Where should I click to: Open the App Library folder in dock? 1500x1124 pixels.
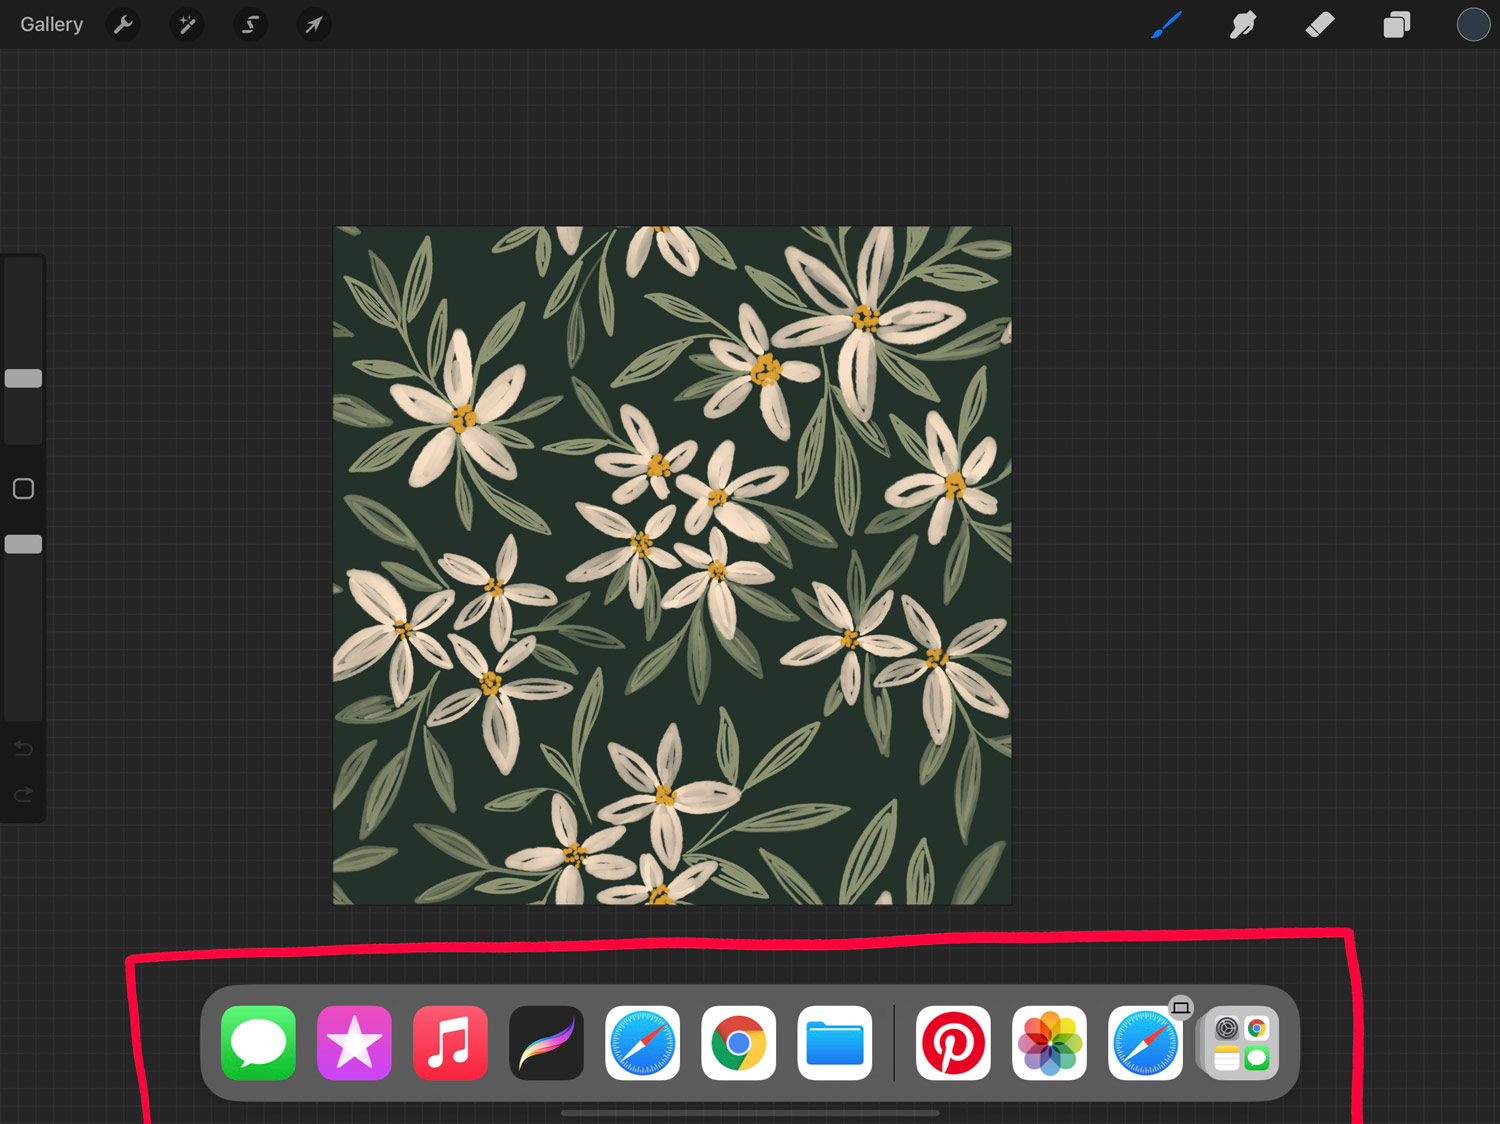(x=1241, y=1043)
